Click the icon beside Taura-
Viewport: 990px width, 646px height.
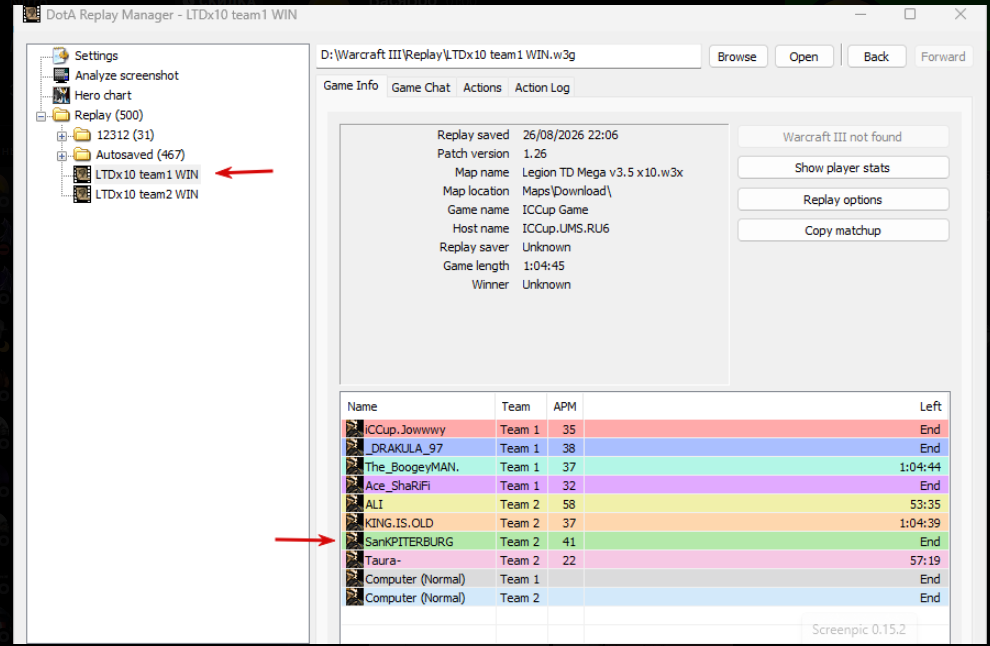[355, 559]
